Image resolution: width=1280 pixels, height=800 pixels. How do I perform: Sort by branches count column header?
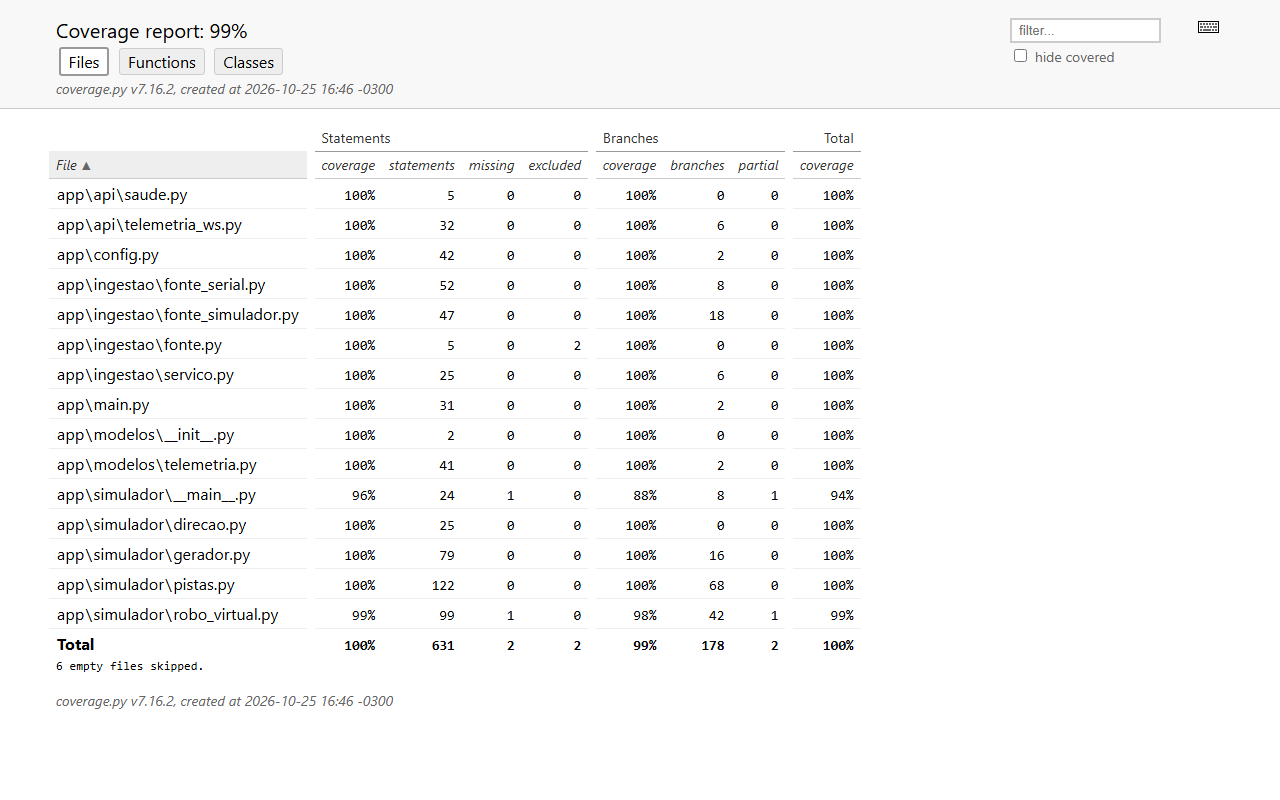point(697,165)
